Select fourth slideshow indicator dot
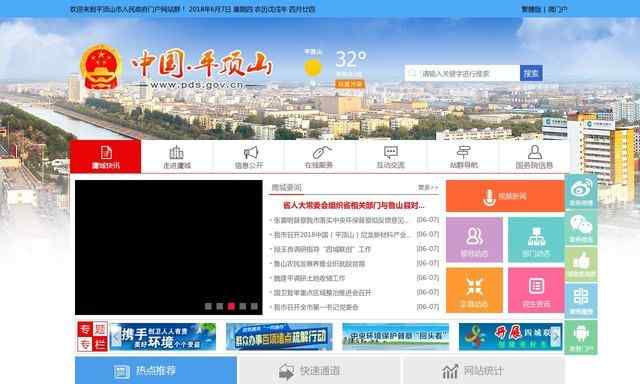 [242, 306]
